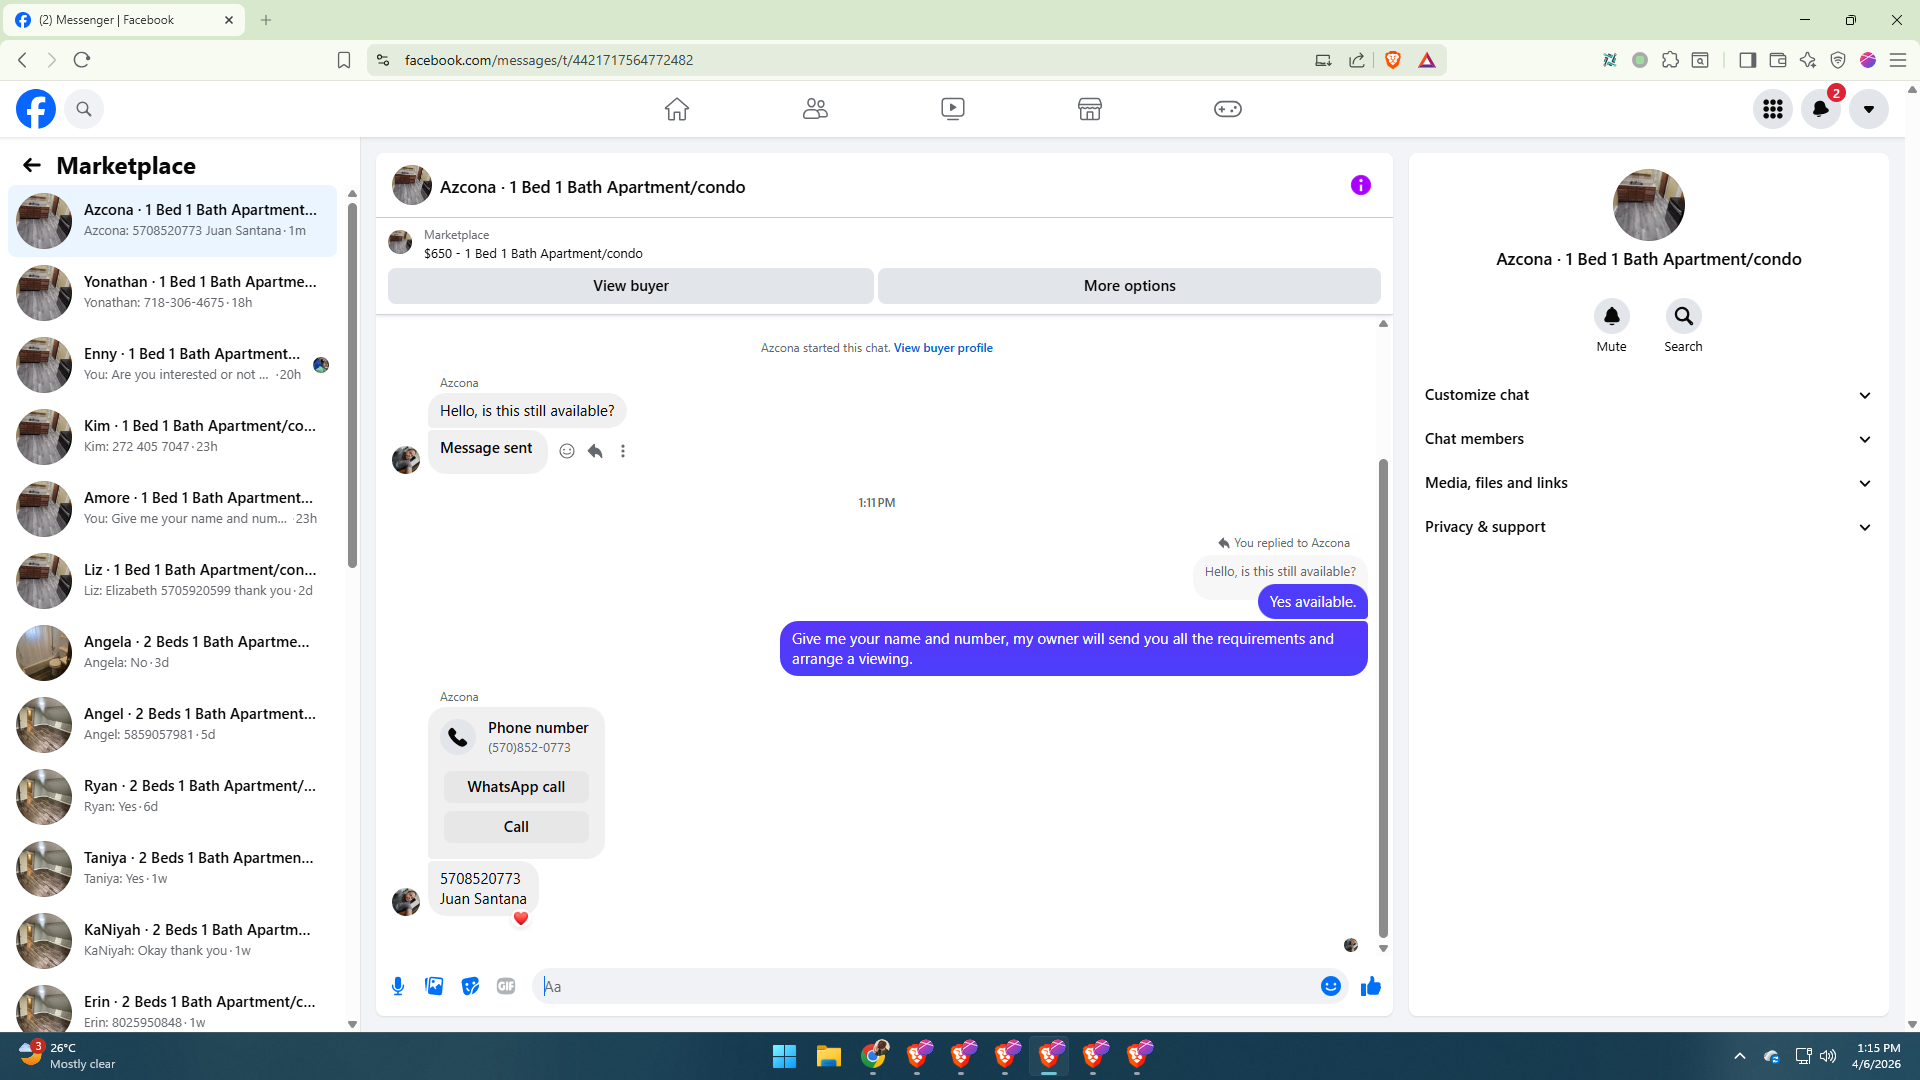Viewport: 1920px width, 1080px height.
Task: Open conversation info purple icon
Action: (1361, 185)
